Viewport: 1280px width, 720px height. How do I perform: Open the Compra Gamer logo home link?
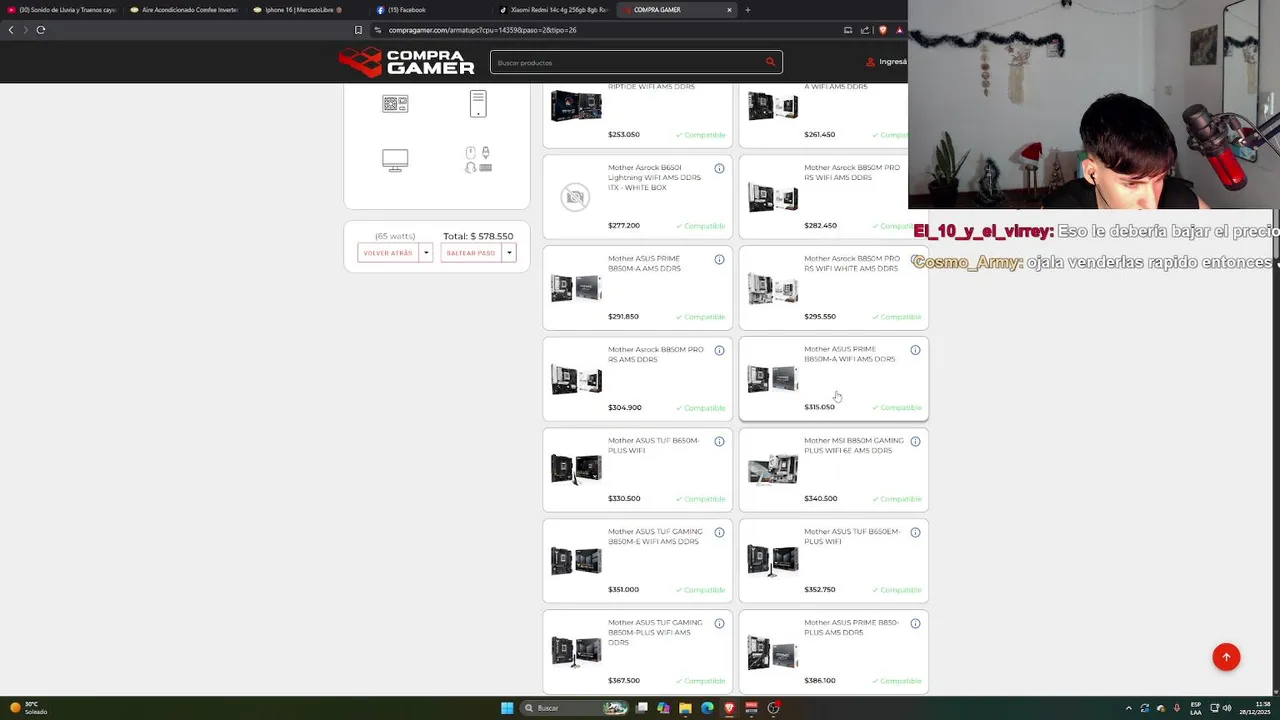pyautogui.click(x=406, y=62)
